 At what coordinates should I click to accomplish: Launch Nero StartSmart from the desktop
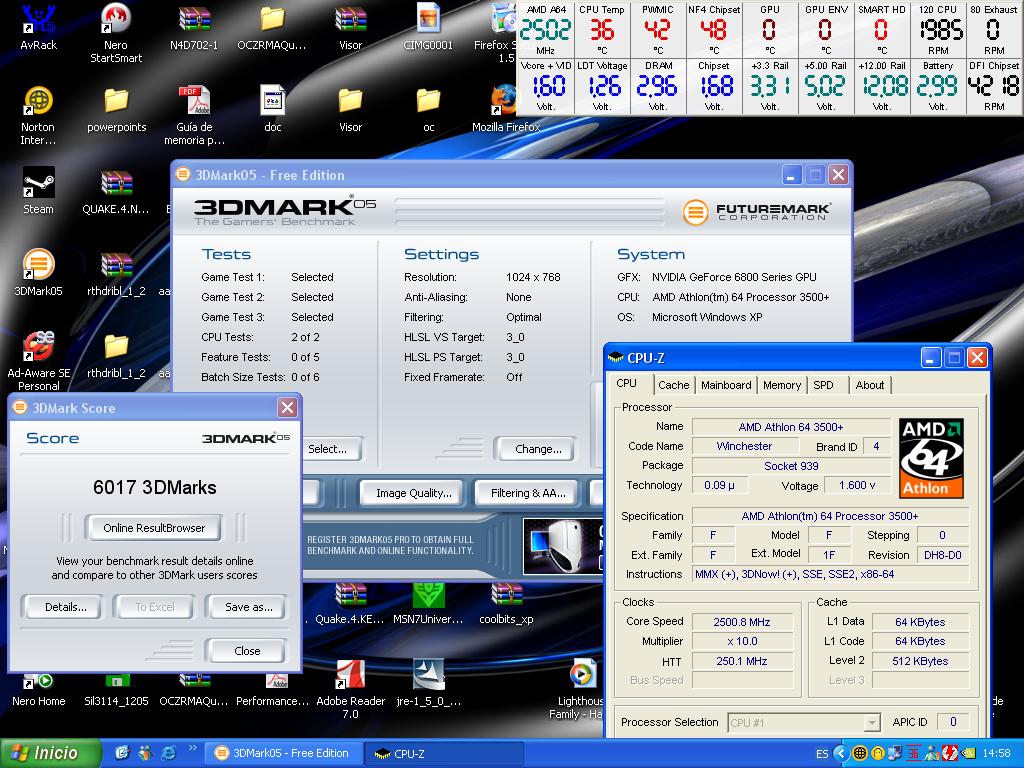pos(116,33)
